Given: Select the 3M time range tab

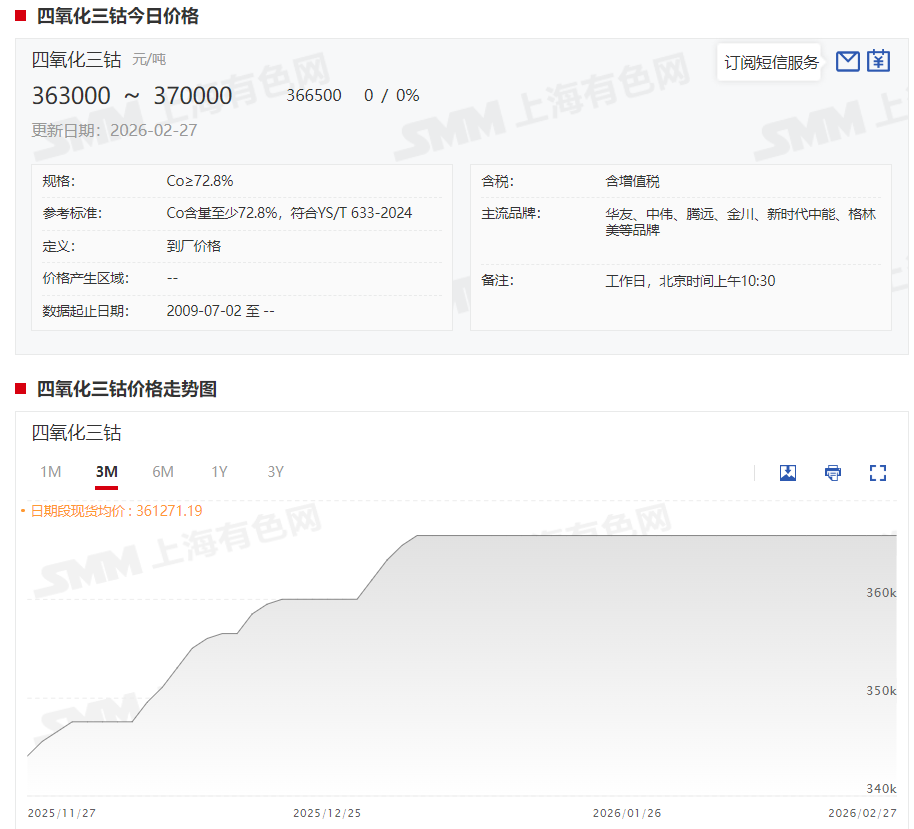Looking at the screenshot, I should pos(107,472).
